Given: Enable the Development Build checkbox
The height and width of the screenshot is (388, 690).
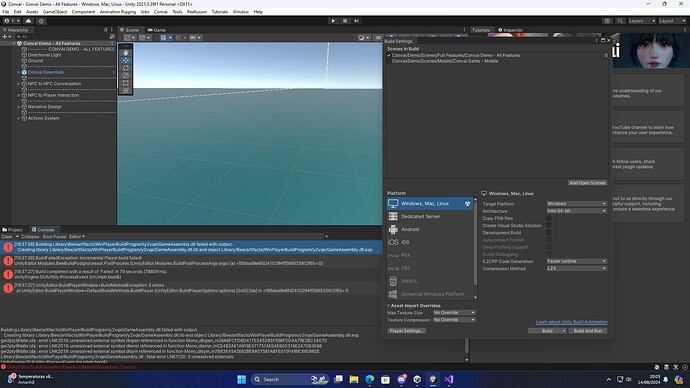Looking at the screenshot, I should click(x=549, y=233).
